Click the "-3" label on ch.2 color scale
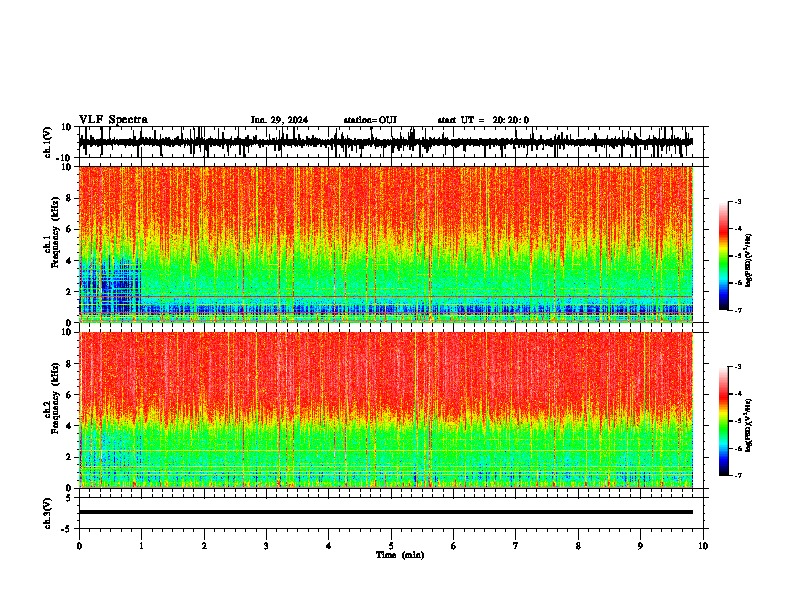792x612 pixels. coord(737,367)
